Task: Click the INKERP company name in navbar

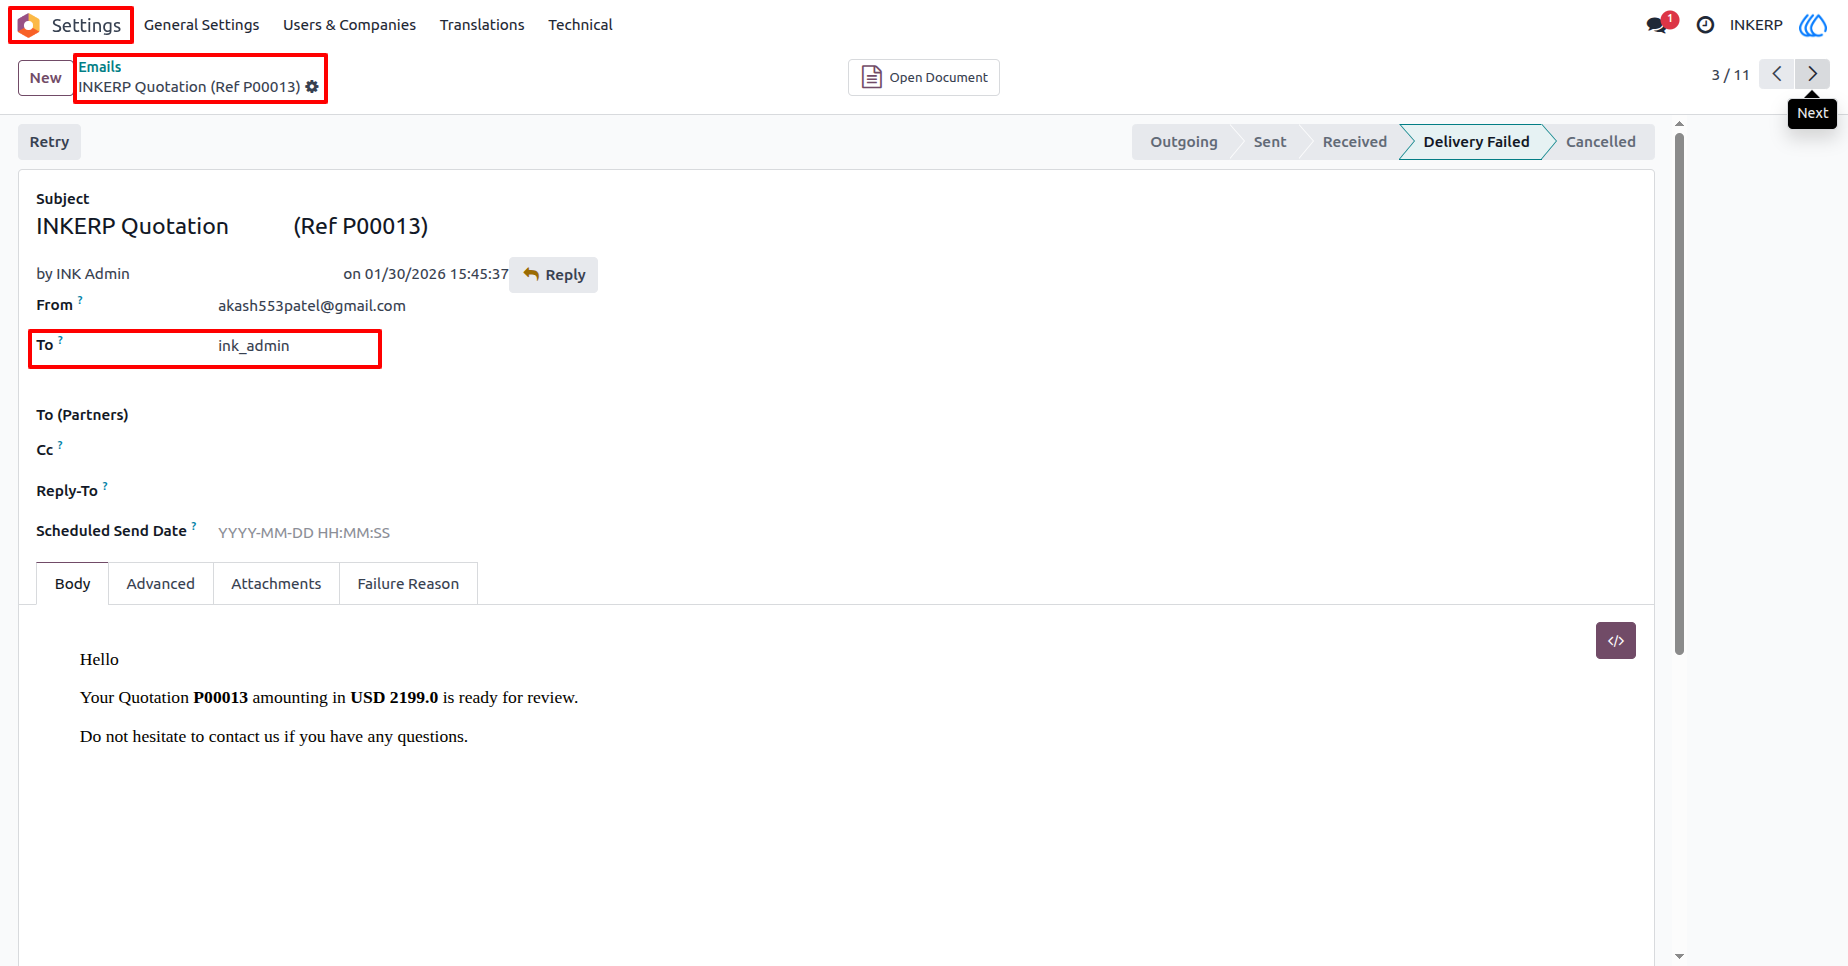Action: click(1756, 25)
